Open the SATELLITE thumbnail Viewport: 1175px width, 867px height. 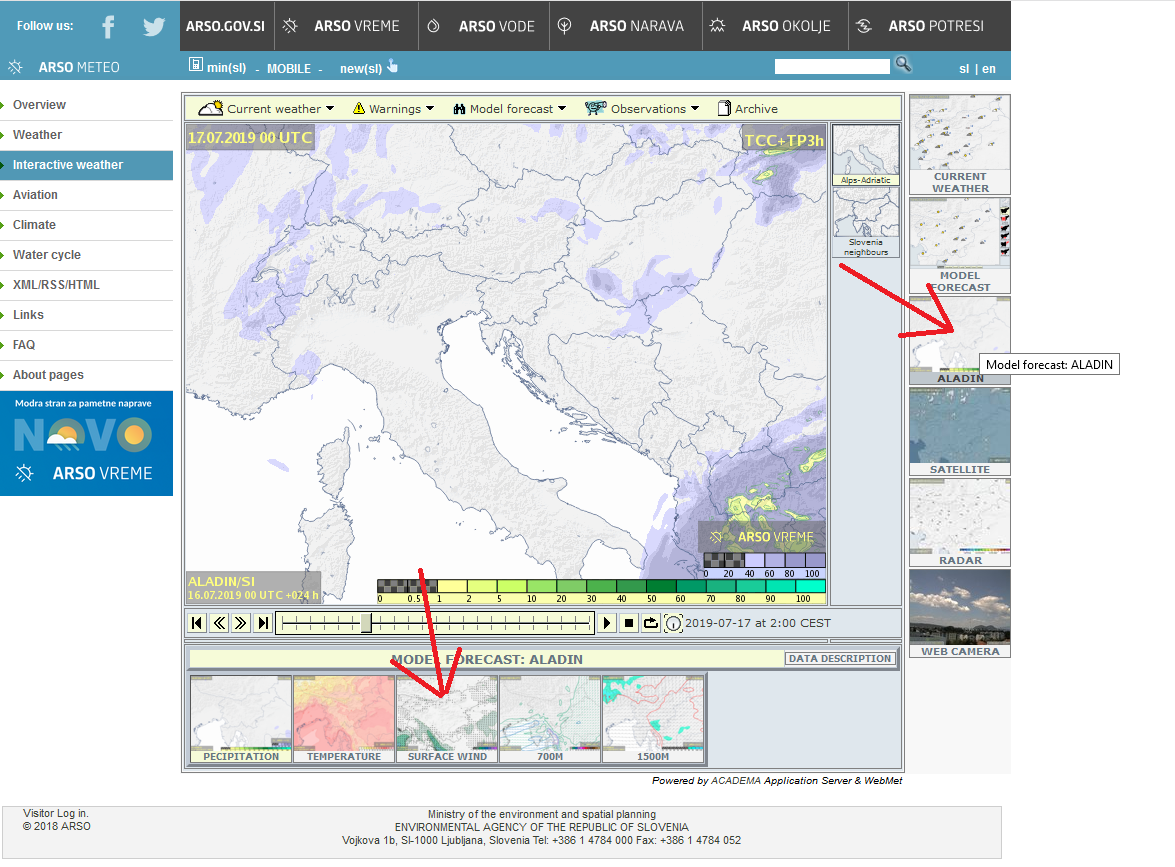click(960, 432)
